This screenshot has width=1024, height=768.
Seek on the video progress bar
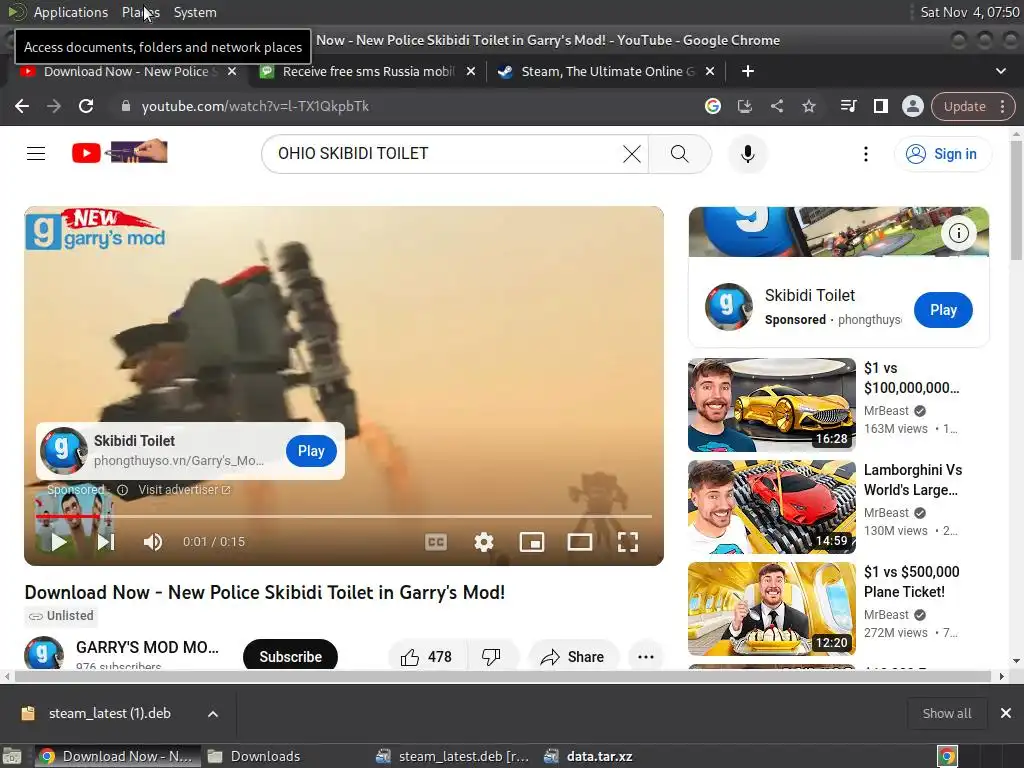344,516
